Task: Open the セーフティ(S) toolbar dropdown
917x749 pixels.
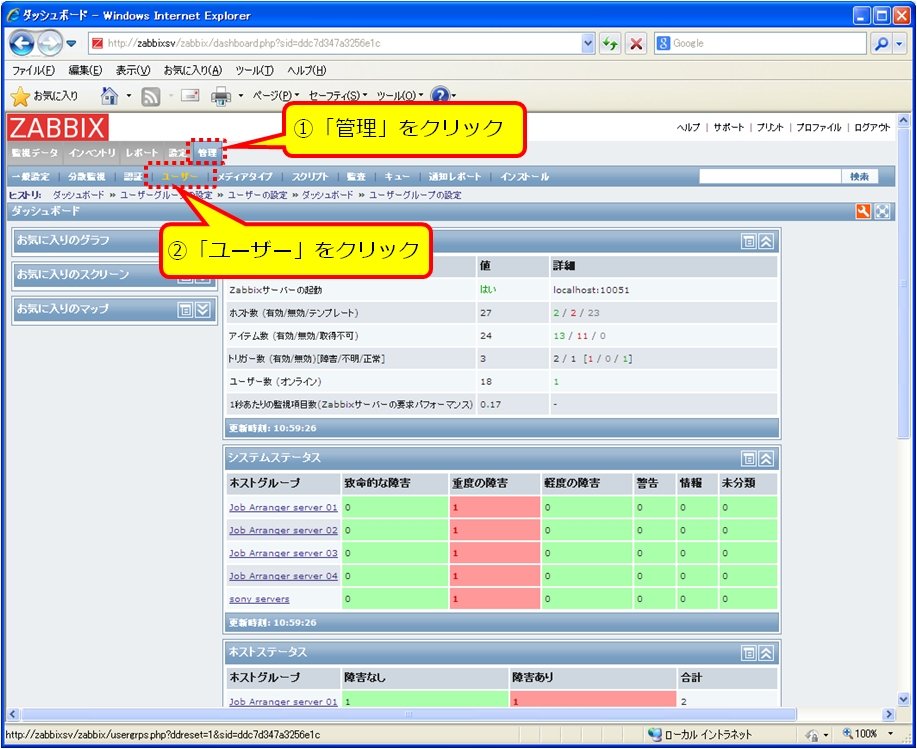Action: tap(338, 95)
